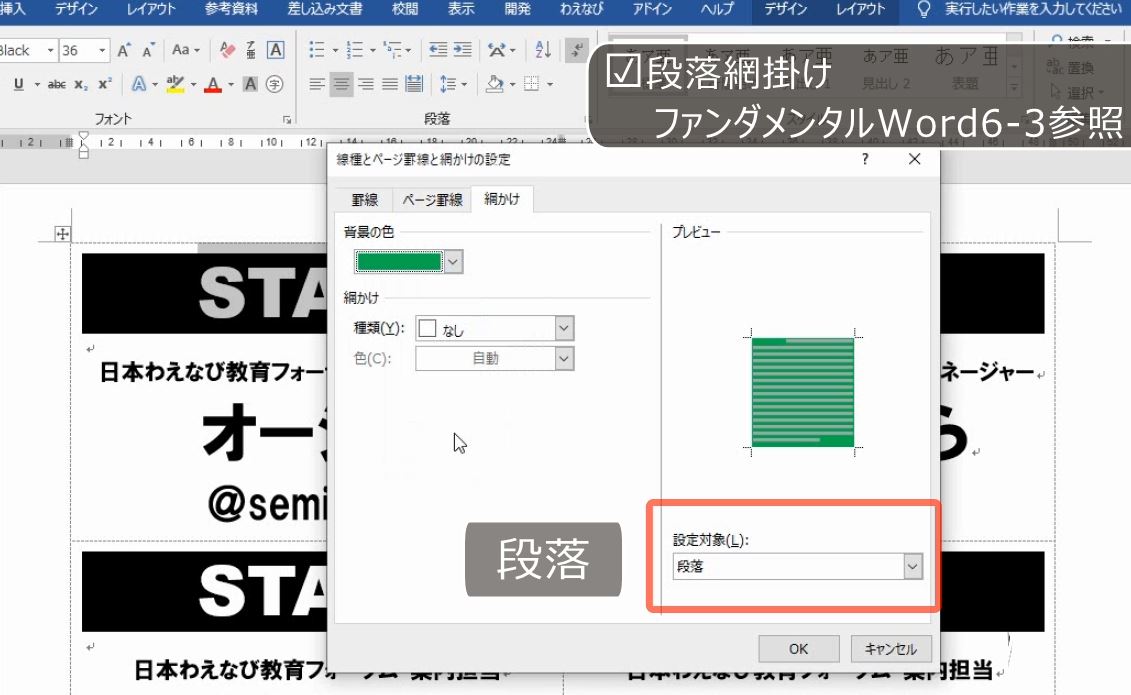
Task: Apply text highlight color from the ribbon
Action: (174, 84)
